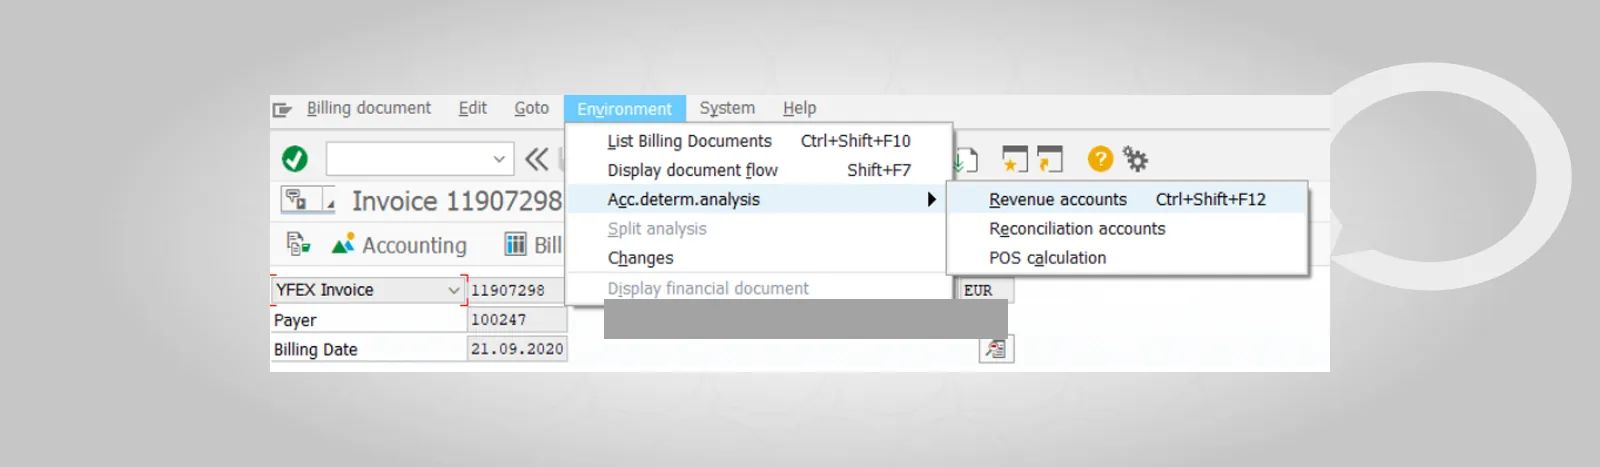
Task: Open the System menu
Action: click(727, 108)
